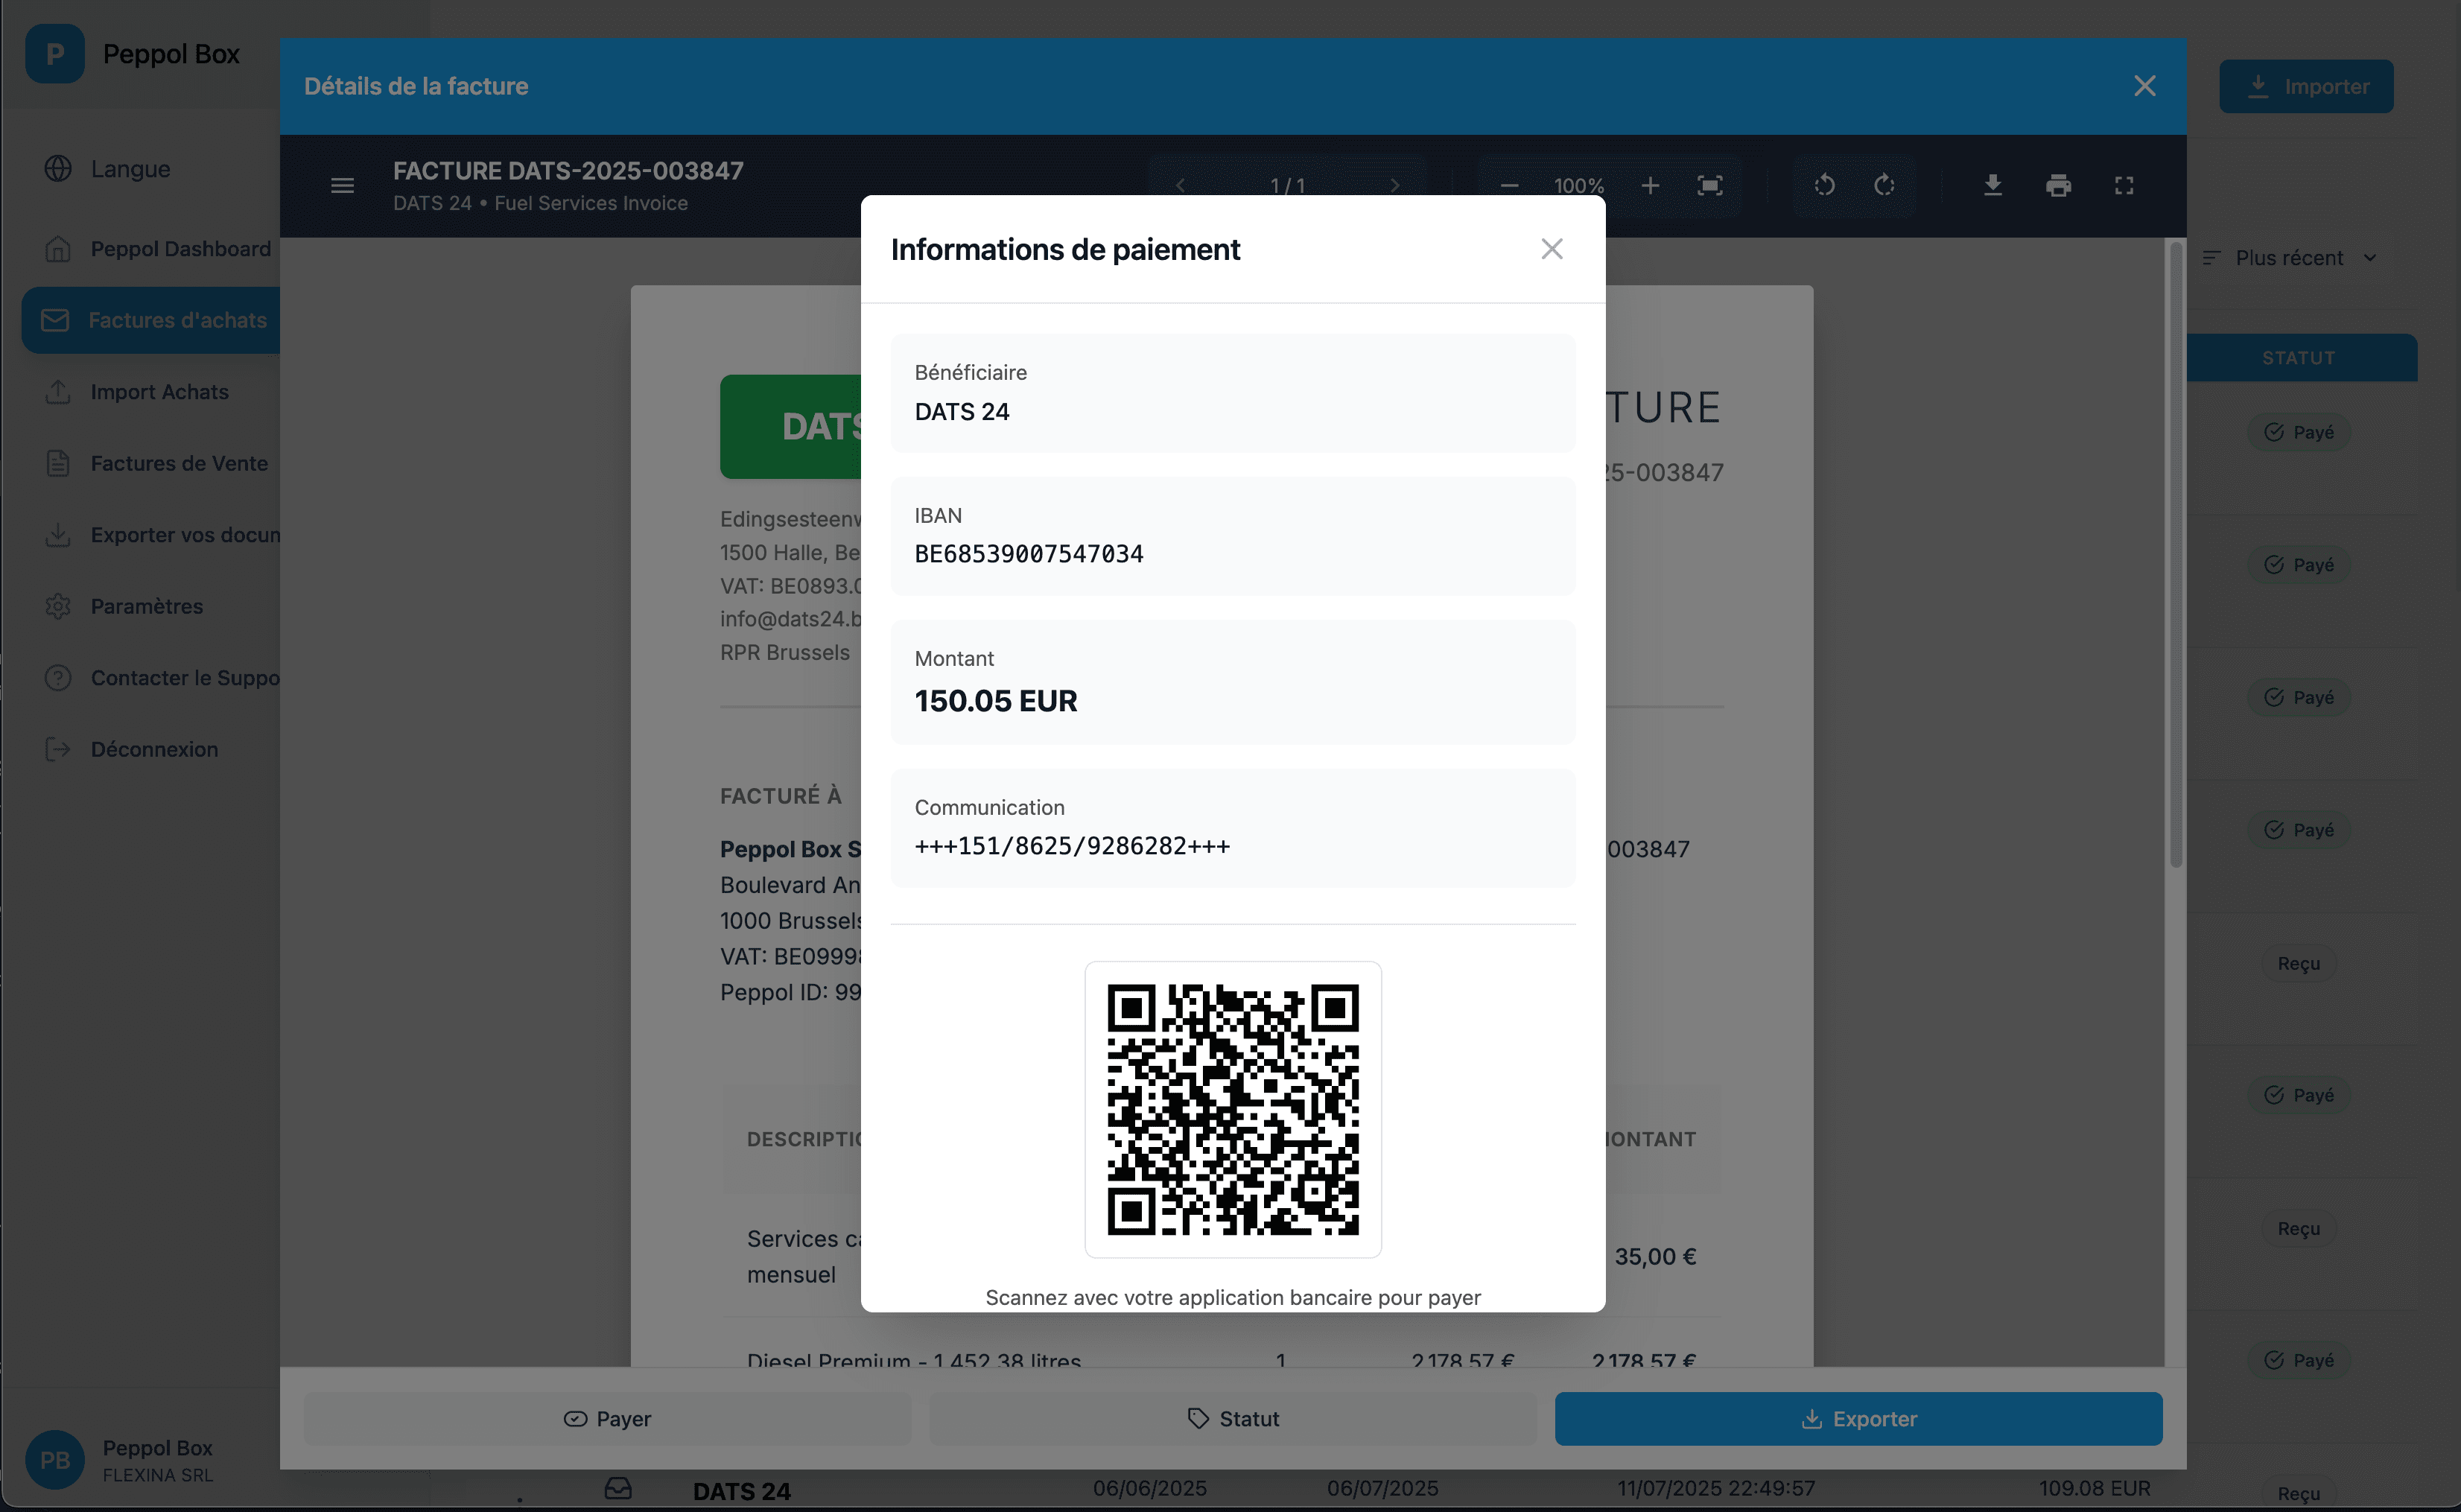Click the Statut button

pos(1233,1418)
